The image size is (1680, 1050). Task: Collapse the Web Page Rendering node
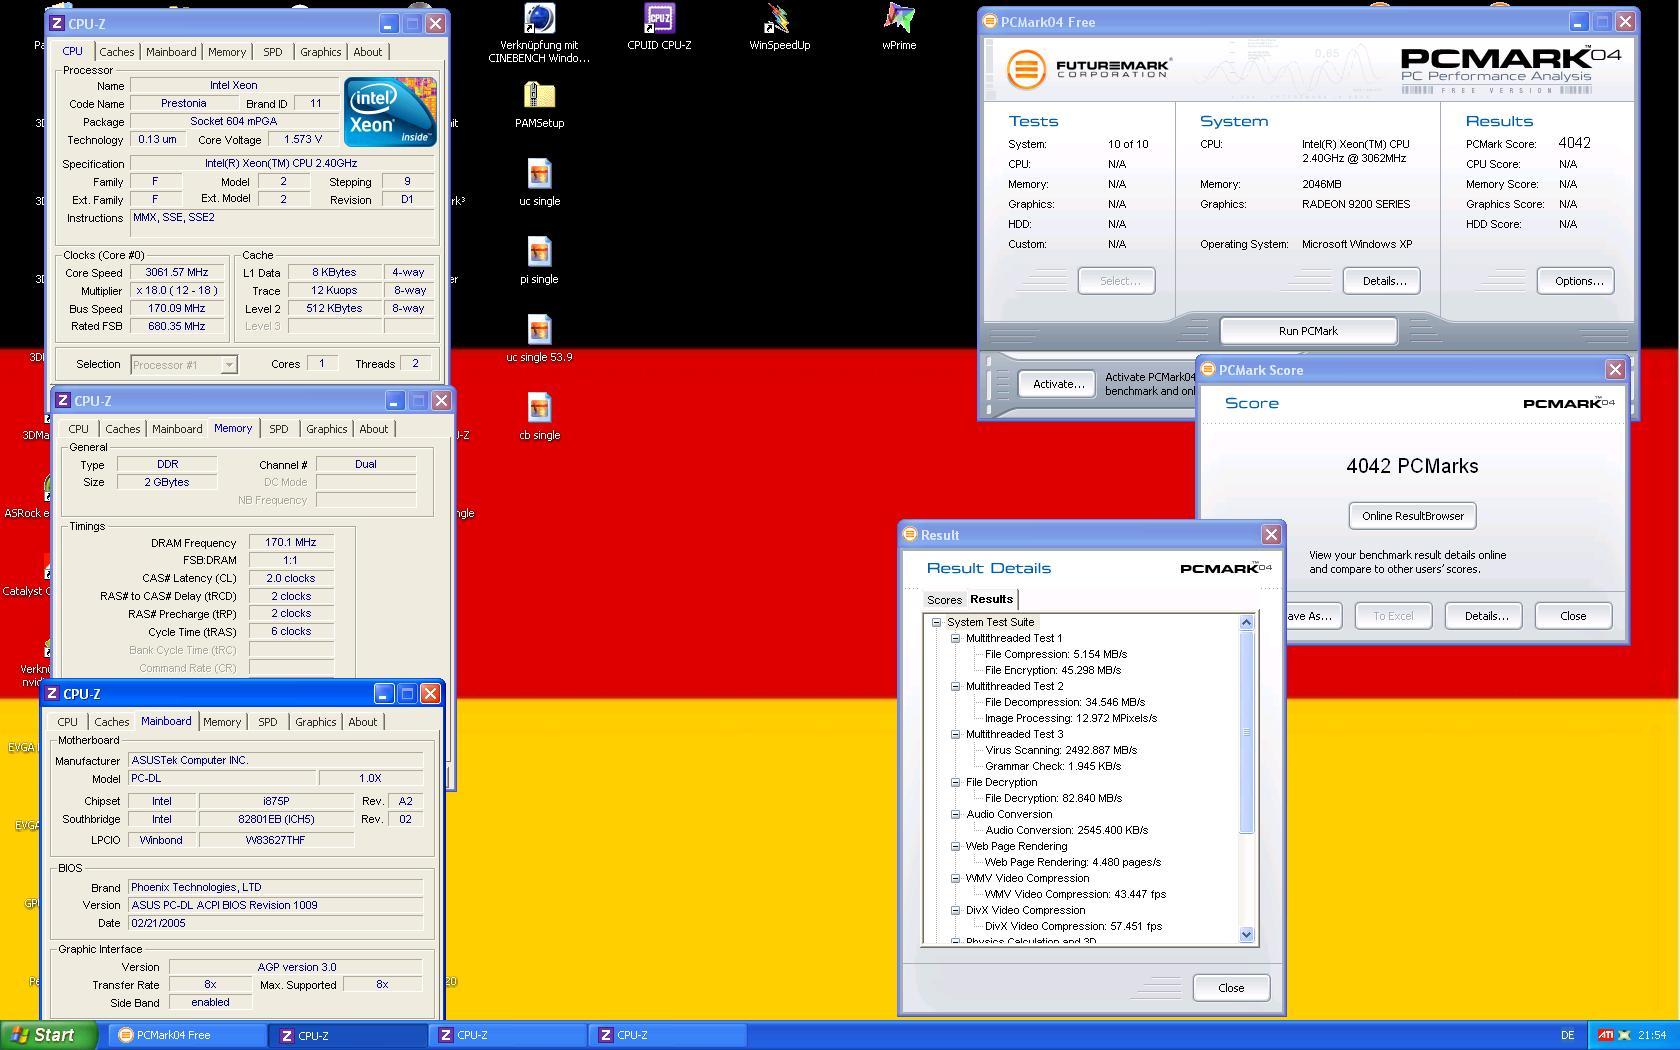point(955,846)
